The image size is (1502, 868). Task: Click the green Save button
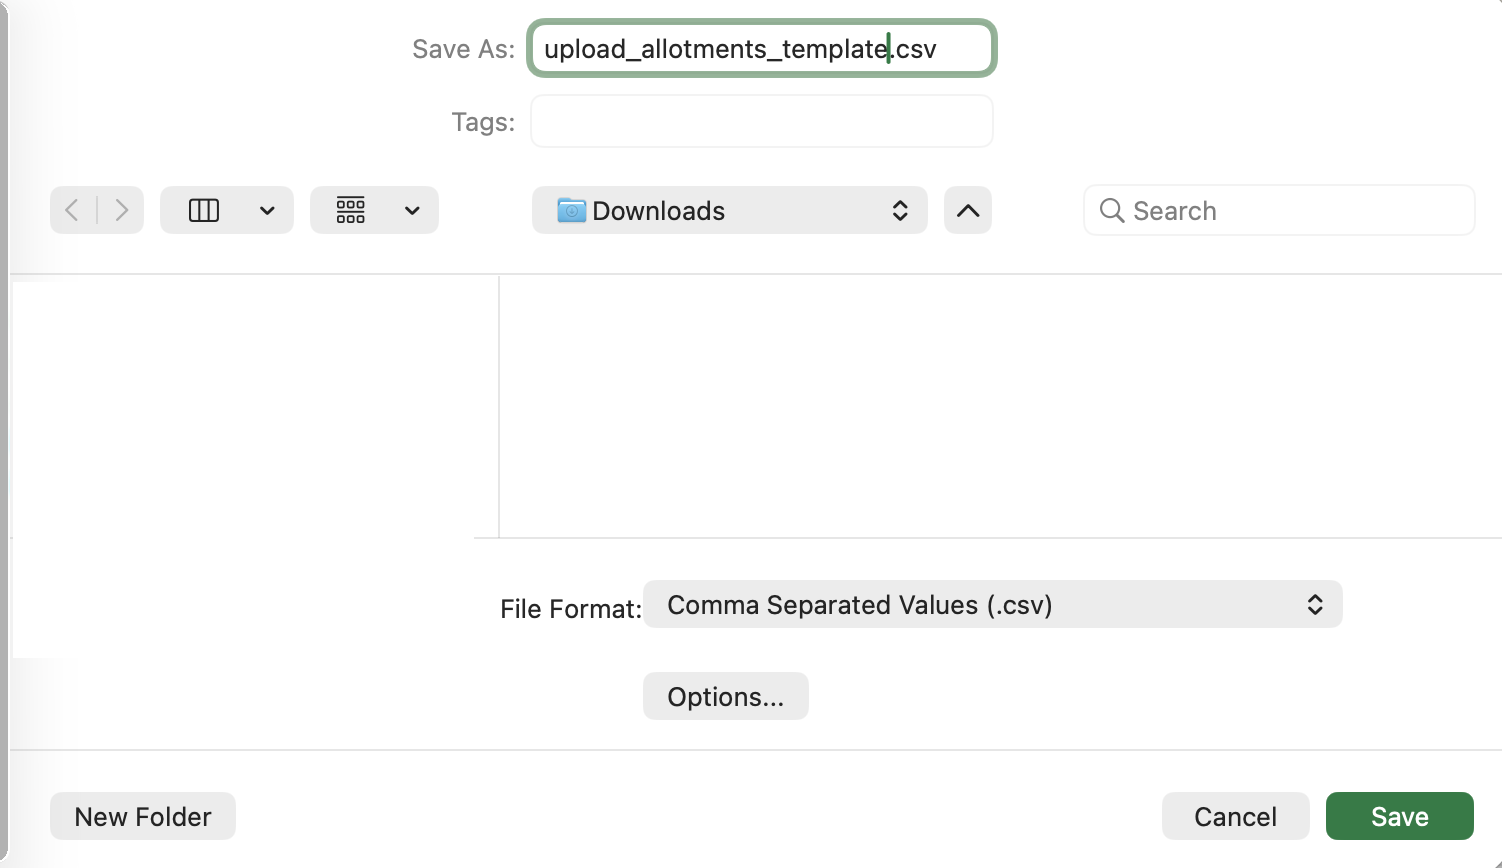click(1399, 816)
